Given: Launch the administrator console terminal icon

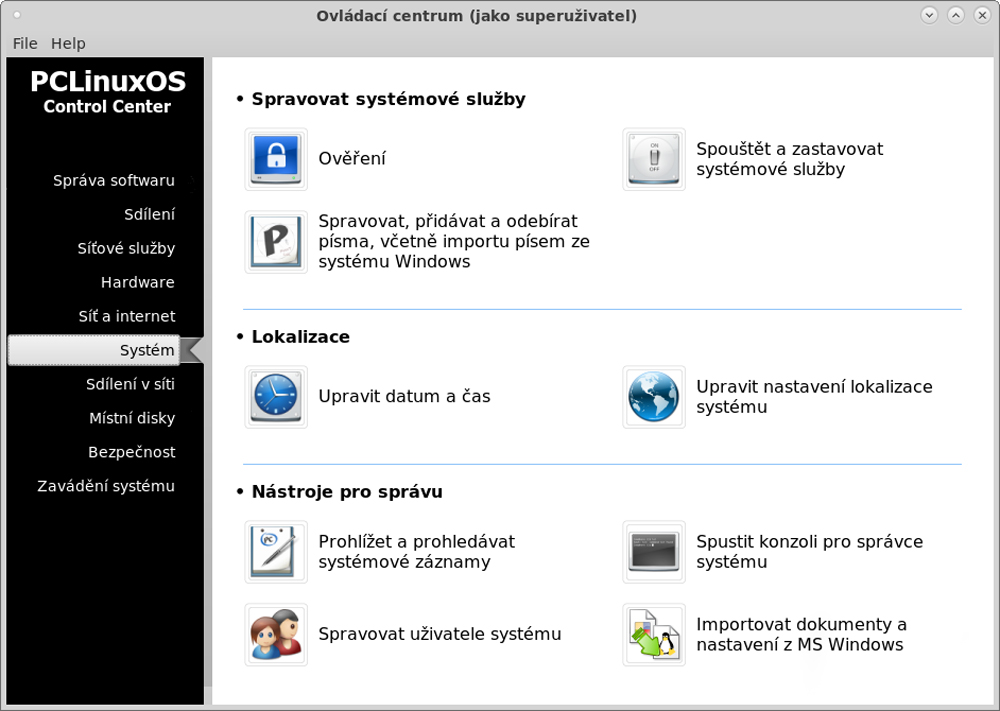Looking at the screenshot, I should pos(654,552).
